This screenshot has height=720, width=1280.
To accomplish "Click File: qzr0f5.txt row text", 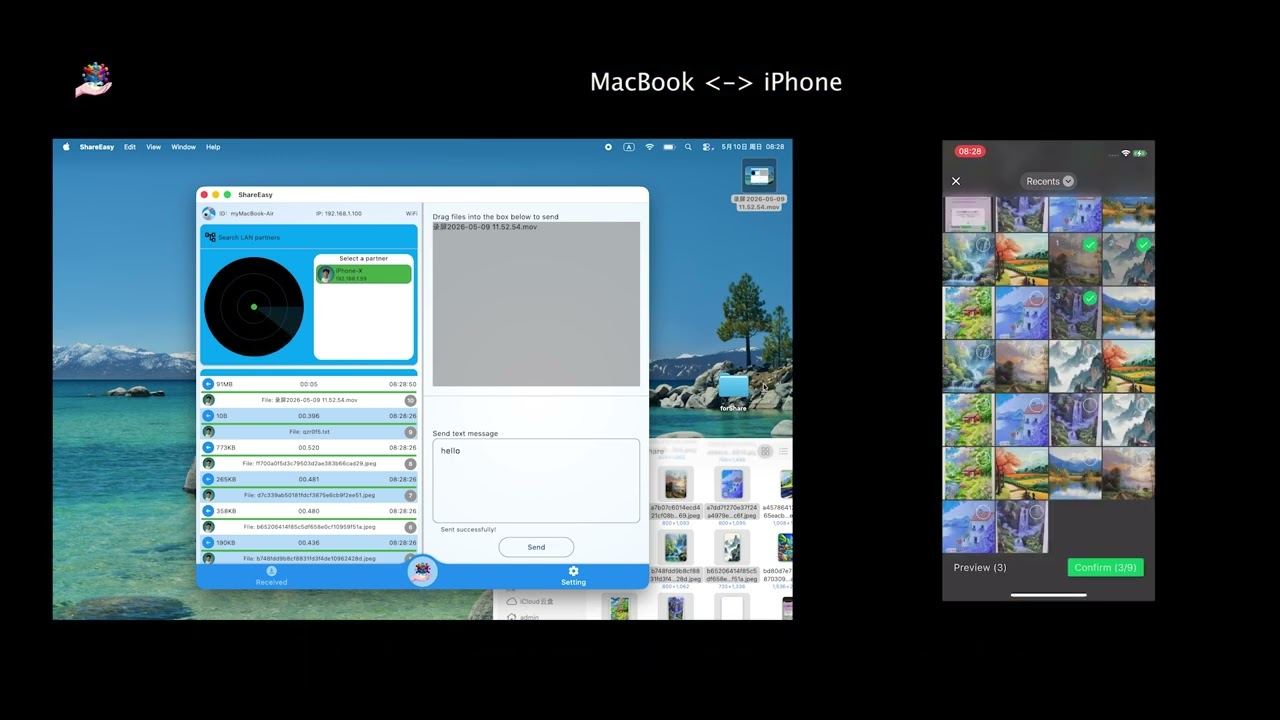I will (x=309, y=432).
